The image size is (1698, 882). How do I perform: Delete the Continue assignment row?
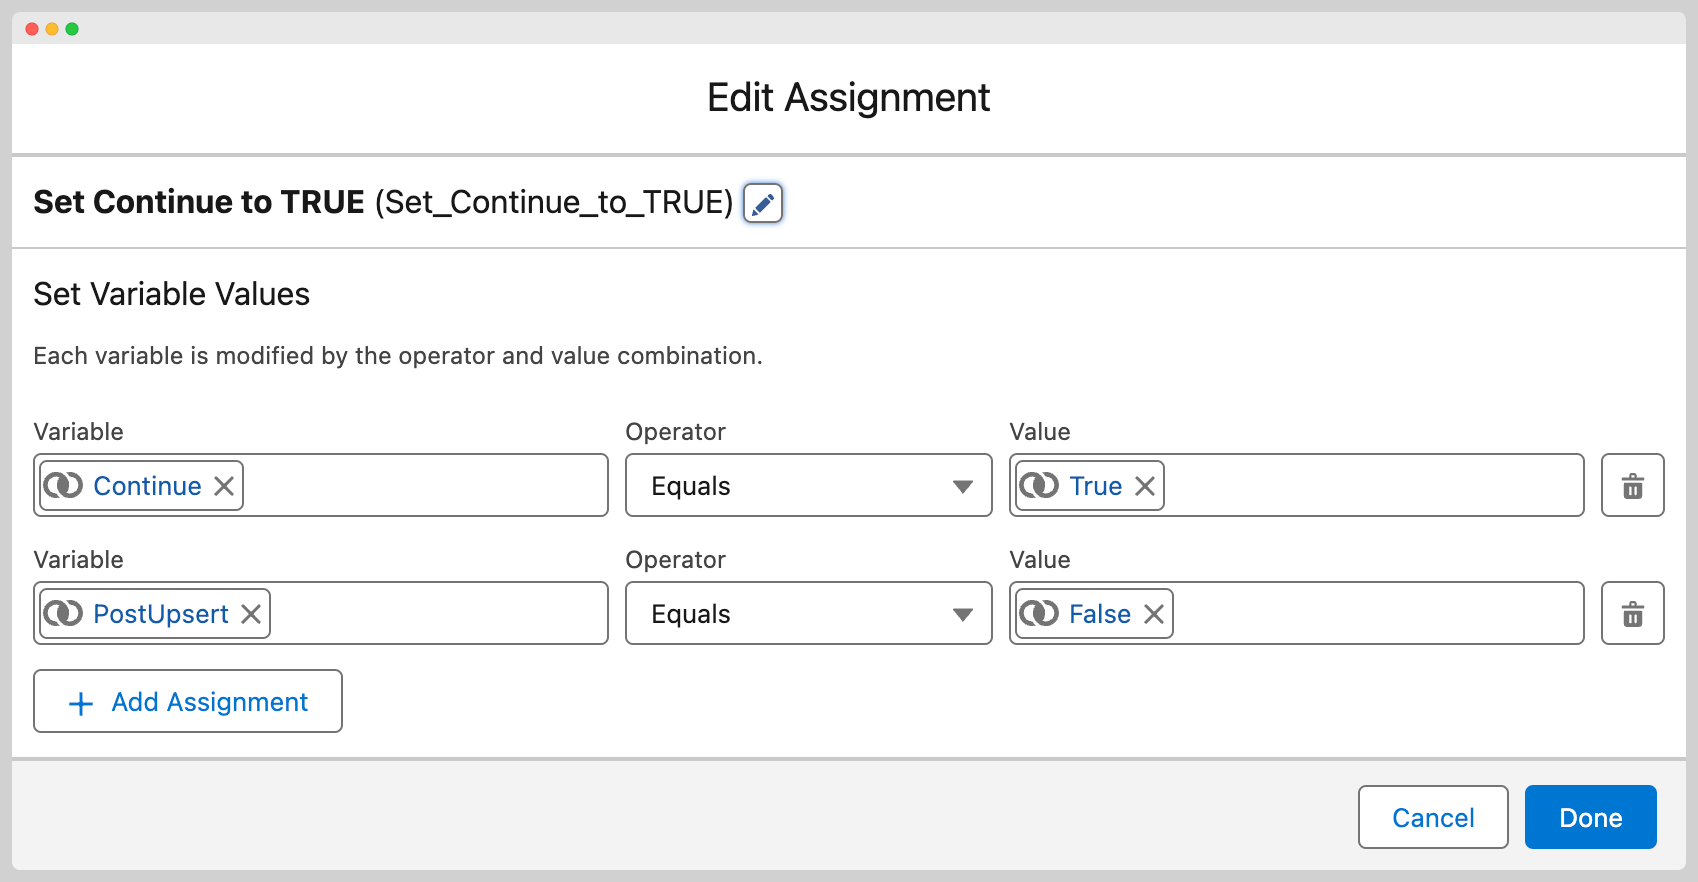pos(1632,486)
